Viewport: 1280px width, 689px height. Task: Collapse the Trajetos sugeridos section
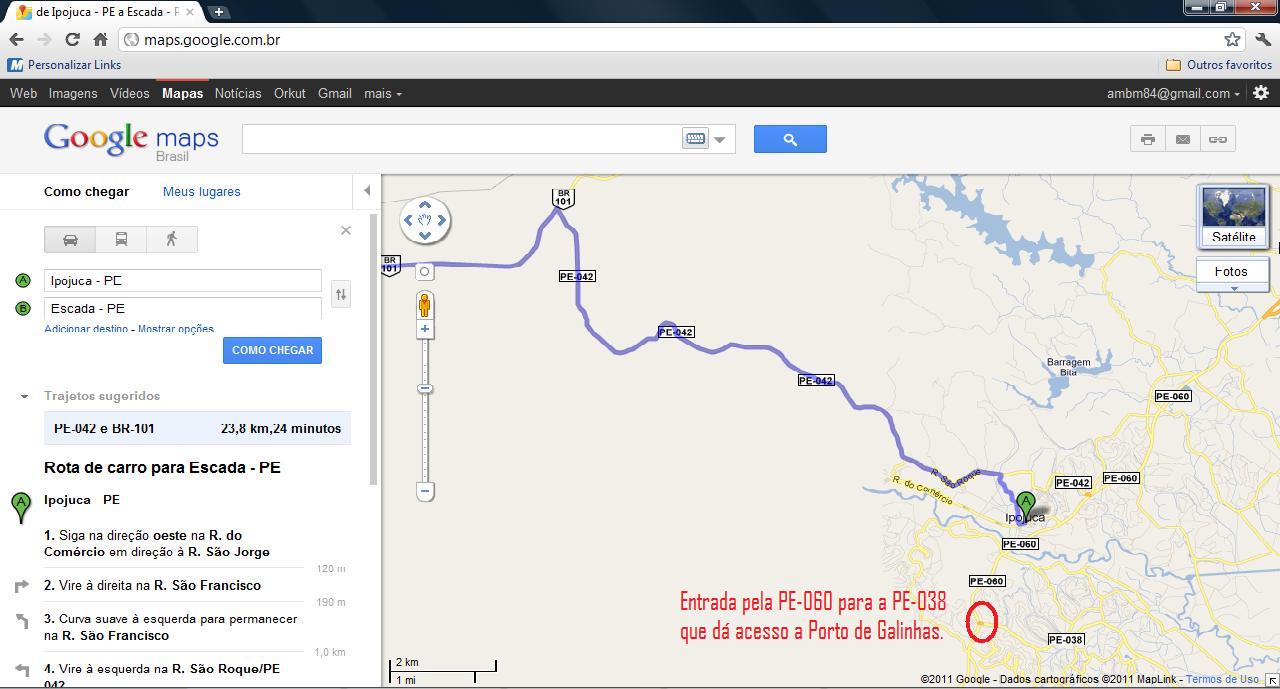pyautogui.click(x=24, y=396)
